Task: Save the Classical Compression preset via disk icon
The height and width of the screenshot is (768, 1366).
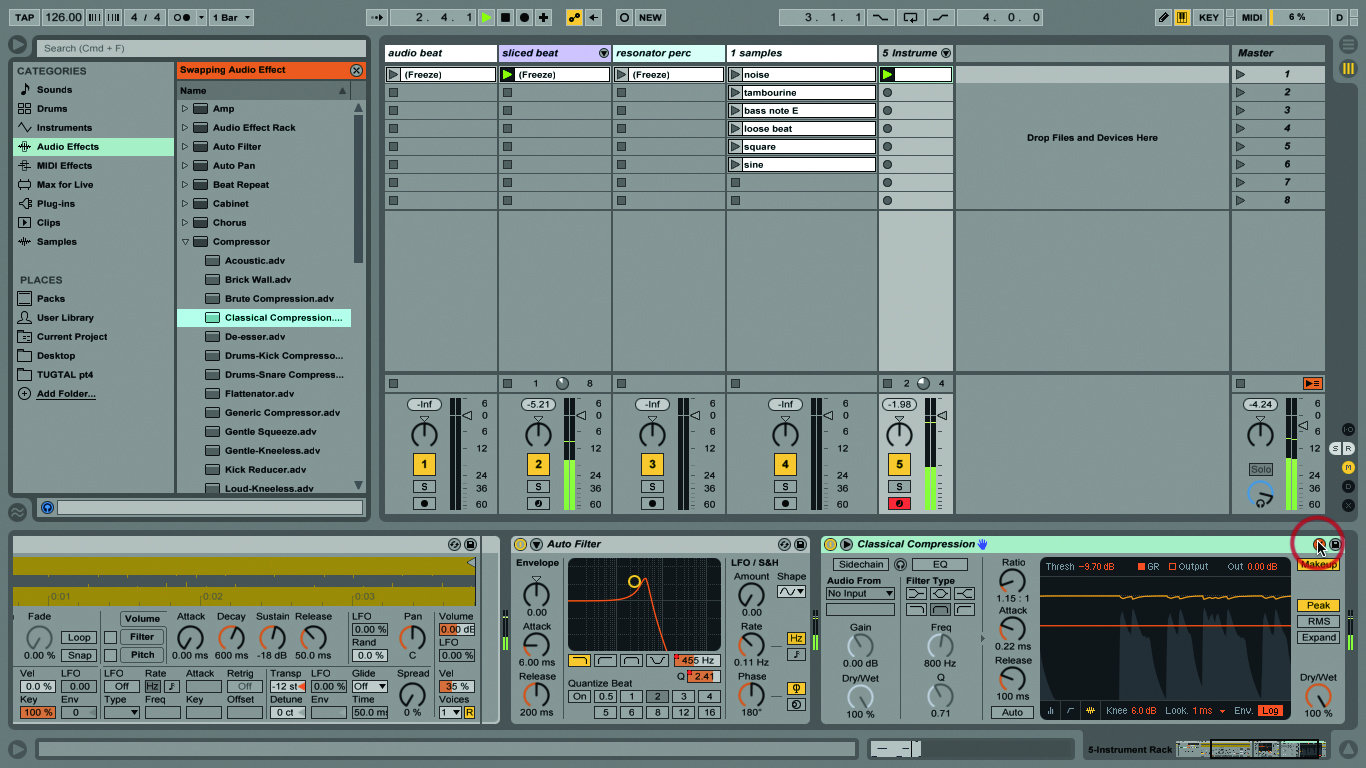Action: [1335, 544]
